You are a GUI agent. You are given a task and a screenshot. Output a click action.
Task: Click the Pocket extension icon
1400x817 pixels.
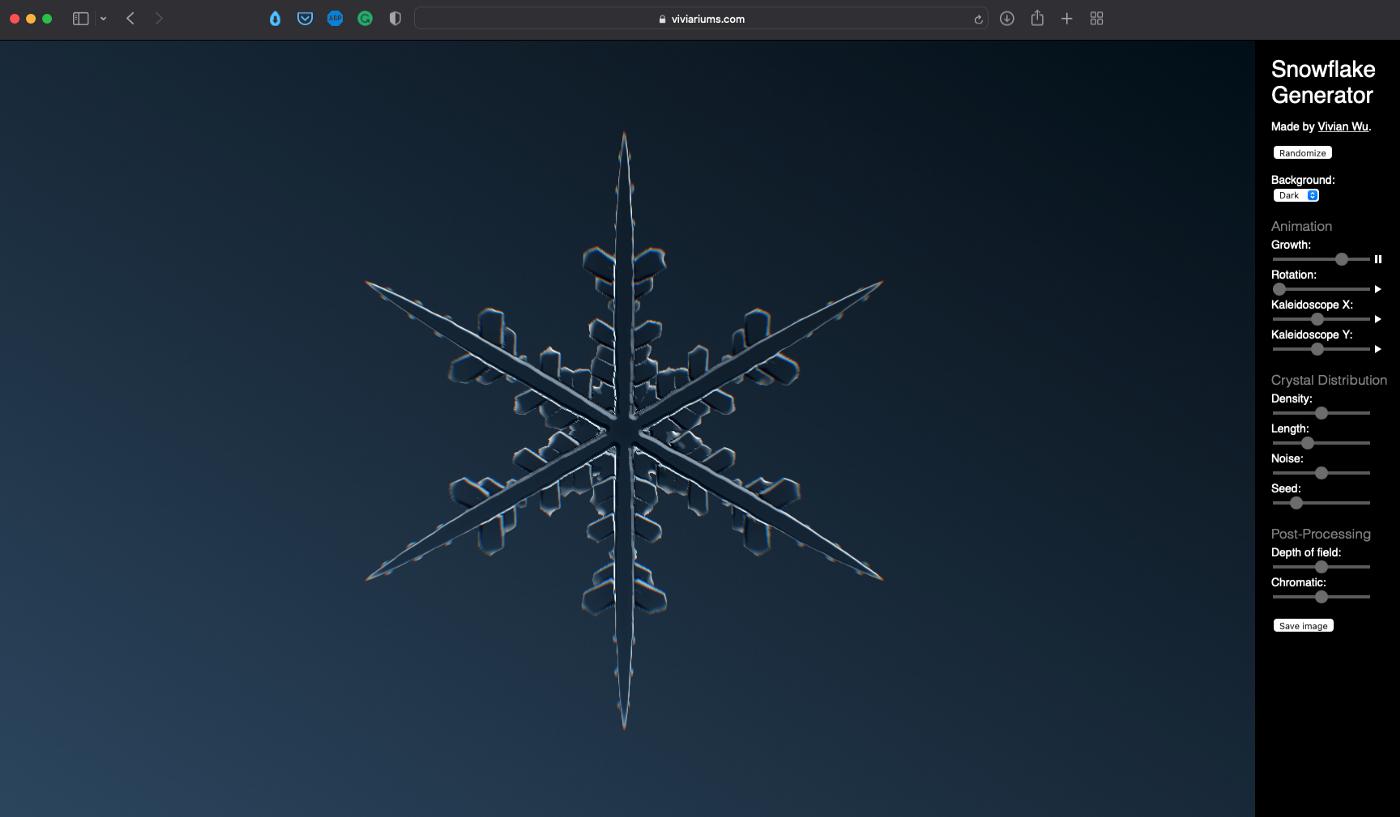click(305, 18)
